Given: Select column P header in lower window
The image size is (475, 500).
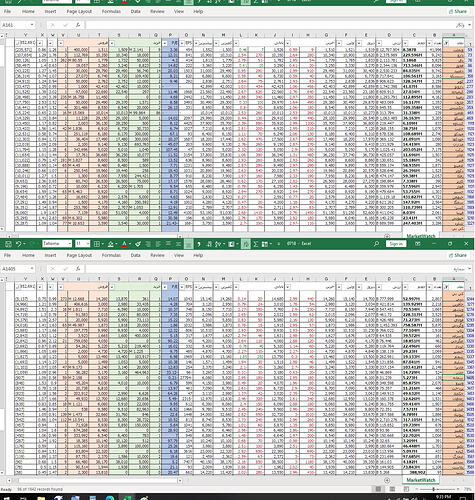Looking at the screenshot, I should [170, 279].
